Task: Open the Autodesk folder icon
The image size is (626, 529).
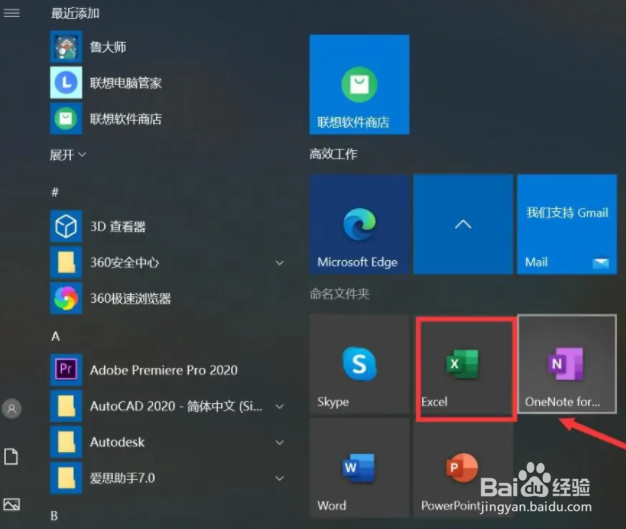Action: 66,442
